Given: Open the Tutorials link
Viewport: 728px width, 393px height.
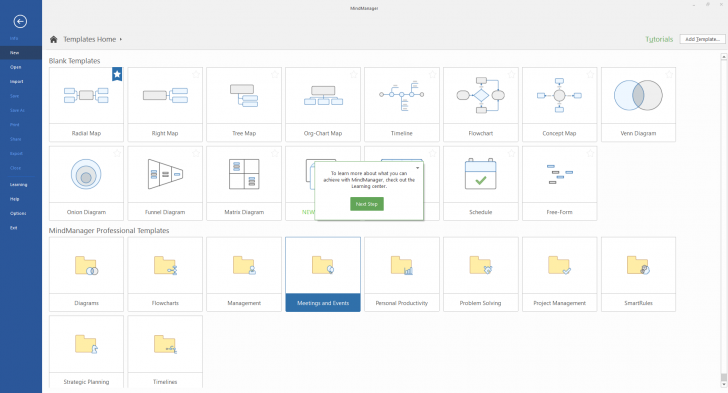Looking at the screenshot, I should [x=659, y=39].
